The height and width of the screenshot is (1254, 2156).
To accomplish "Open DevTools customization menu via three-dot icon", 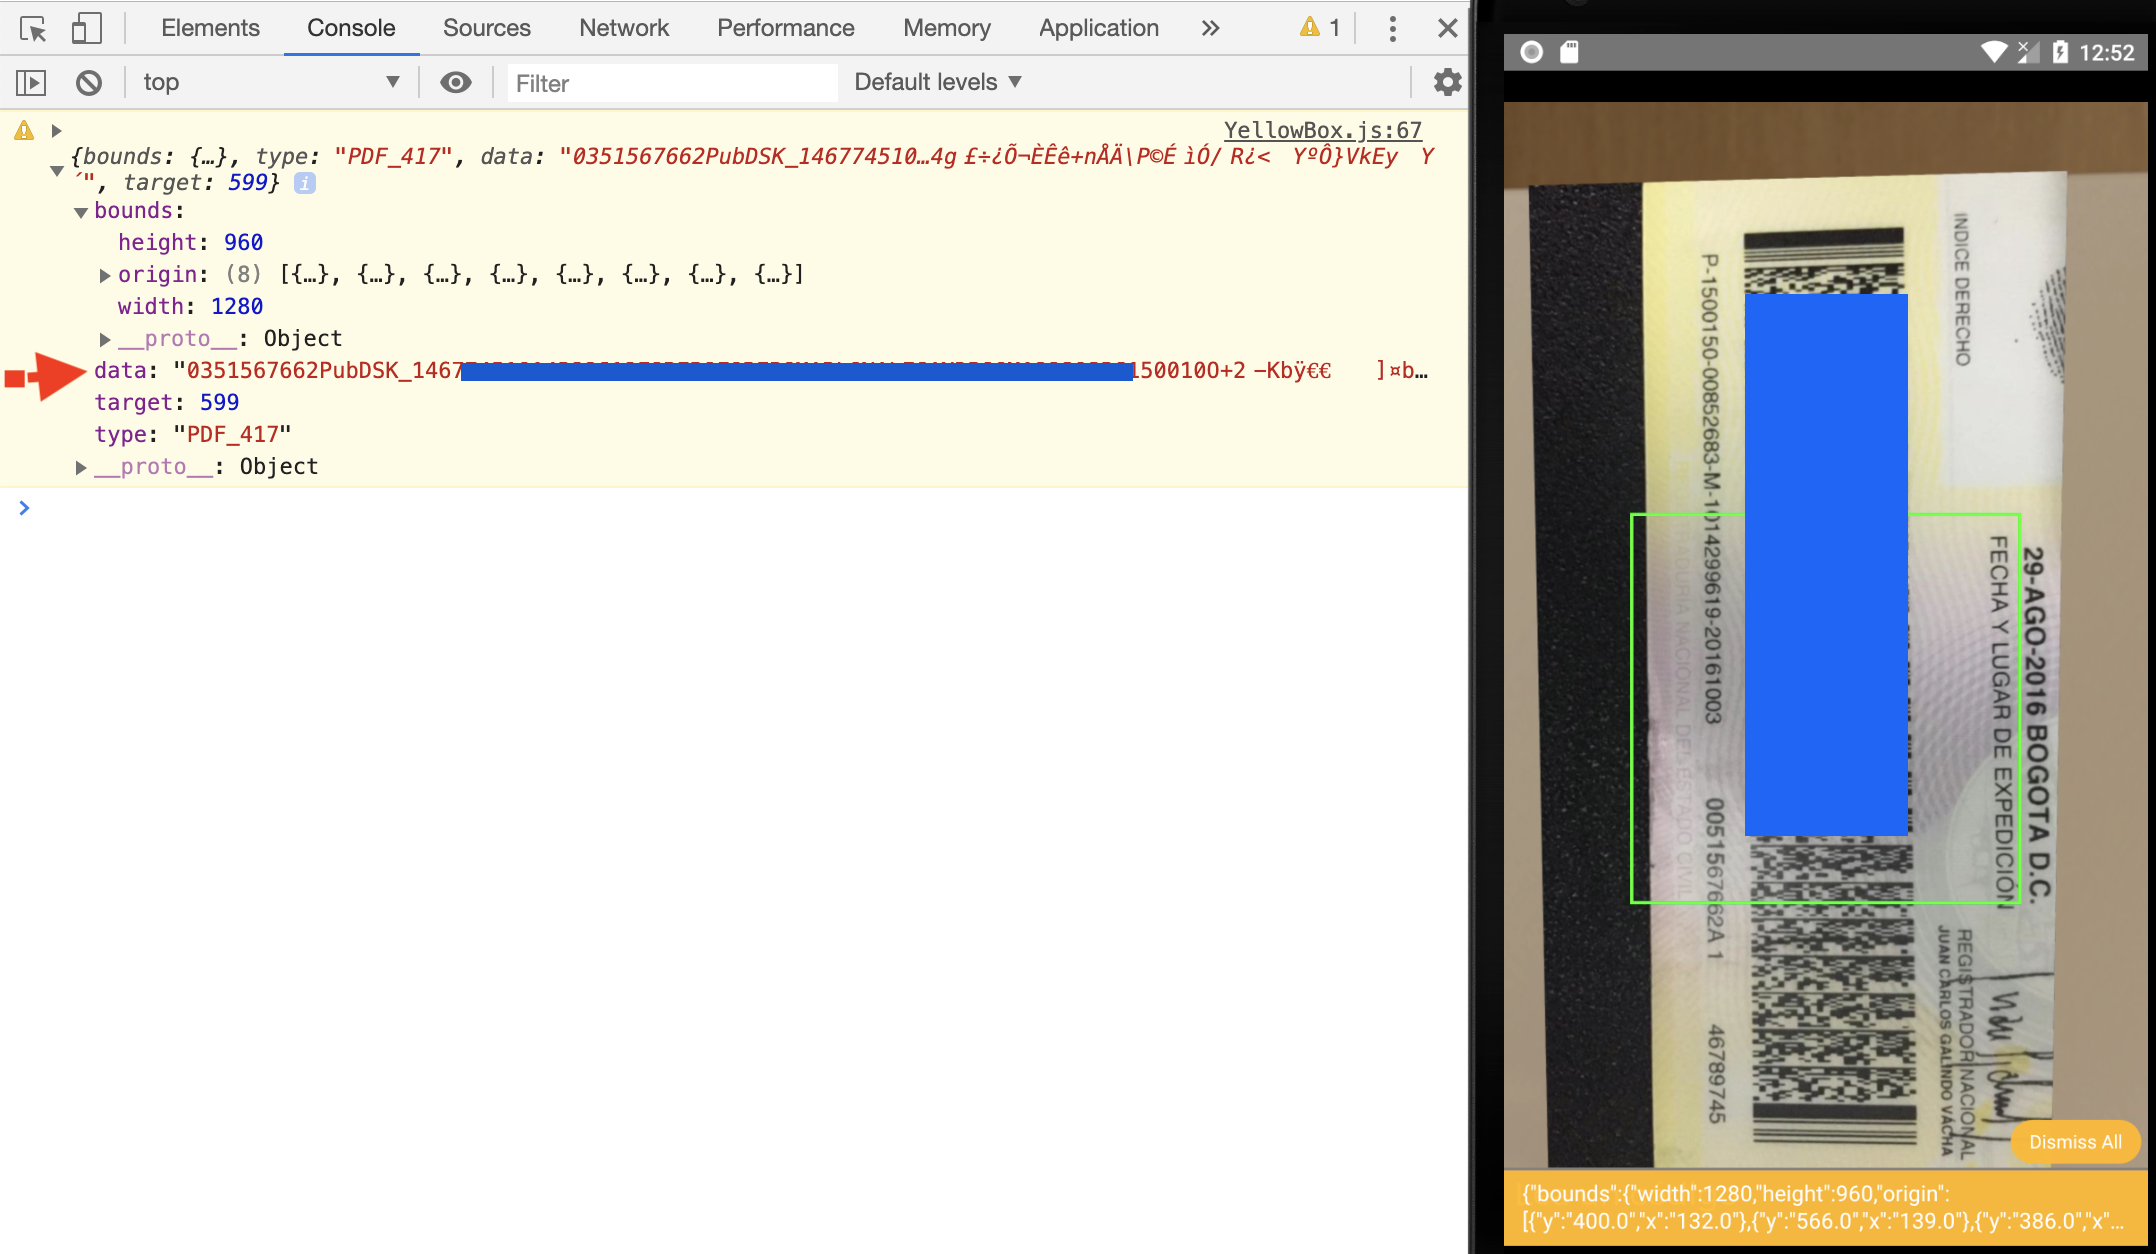I will point(1391,27).
